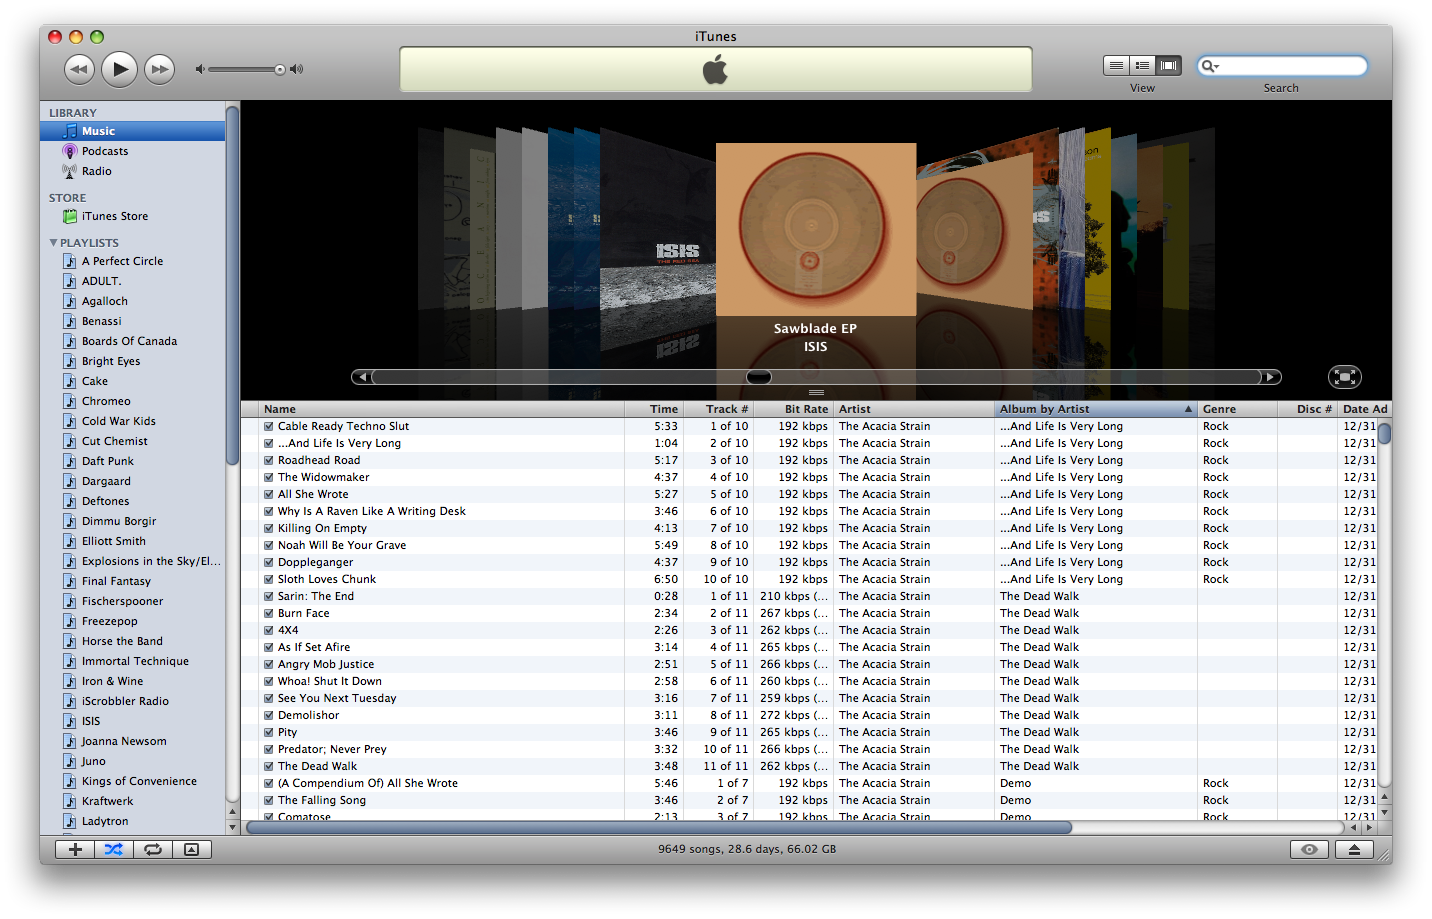This screenshot has height=919, width=1432.
Task: Uncheck the Burn Face song
Action: pyautogui.click(x=268, y=613)
